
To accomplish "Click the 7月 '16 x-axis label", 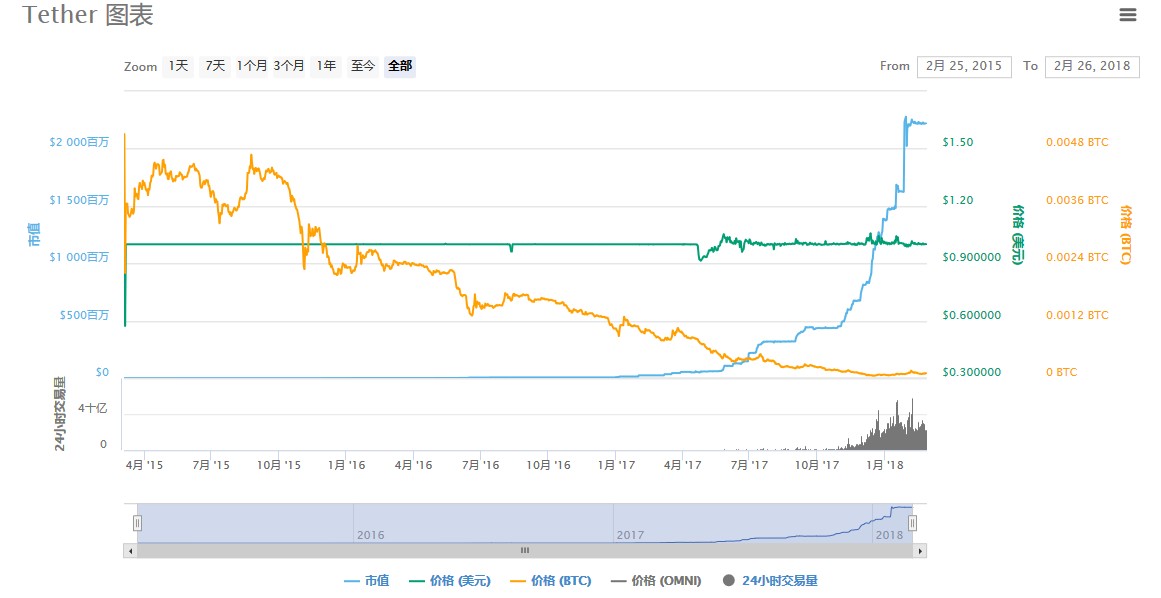I will 481,465.
